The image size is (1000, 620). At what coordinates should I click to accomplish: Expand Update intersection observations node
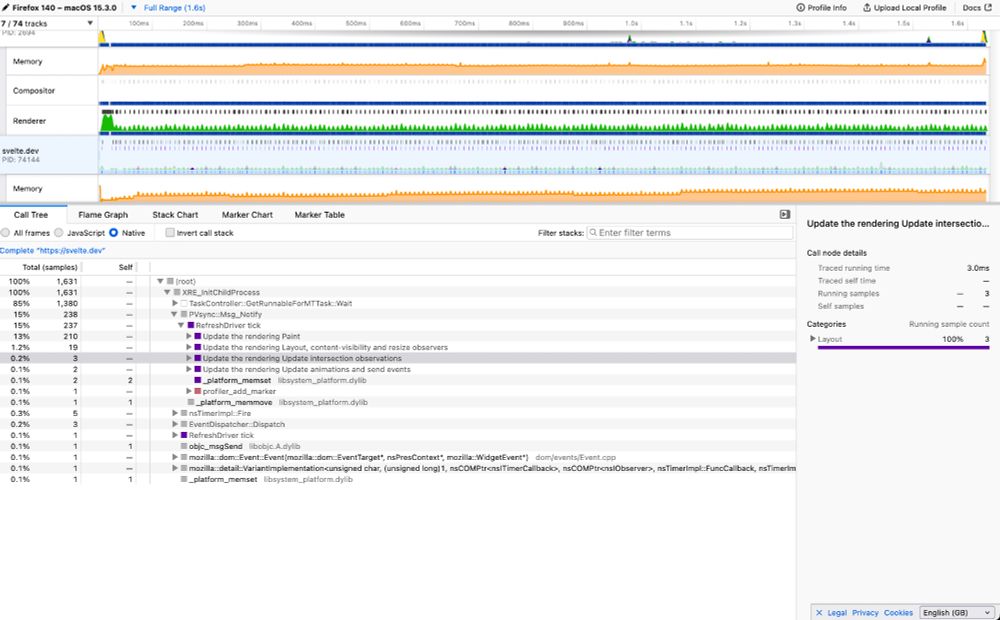click(189, 358)
